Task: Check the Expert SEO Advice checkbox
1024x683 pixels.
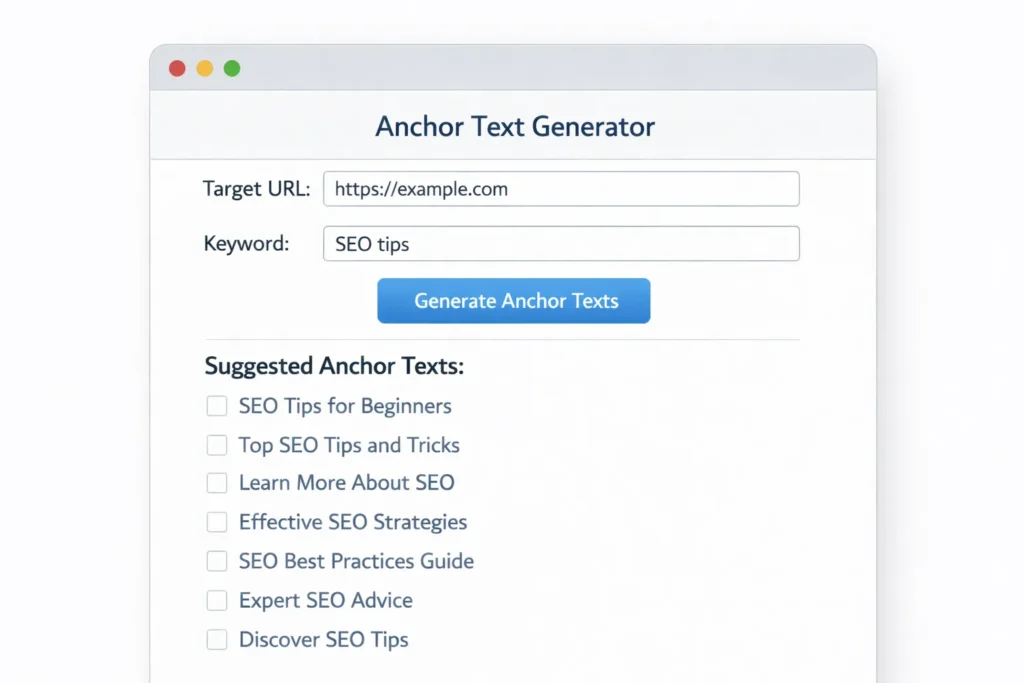Action: (x=217, y=600)
